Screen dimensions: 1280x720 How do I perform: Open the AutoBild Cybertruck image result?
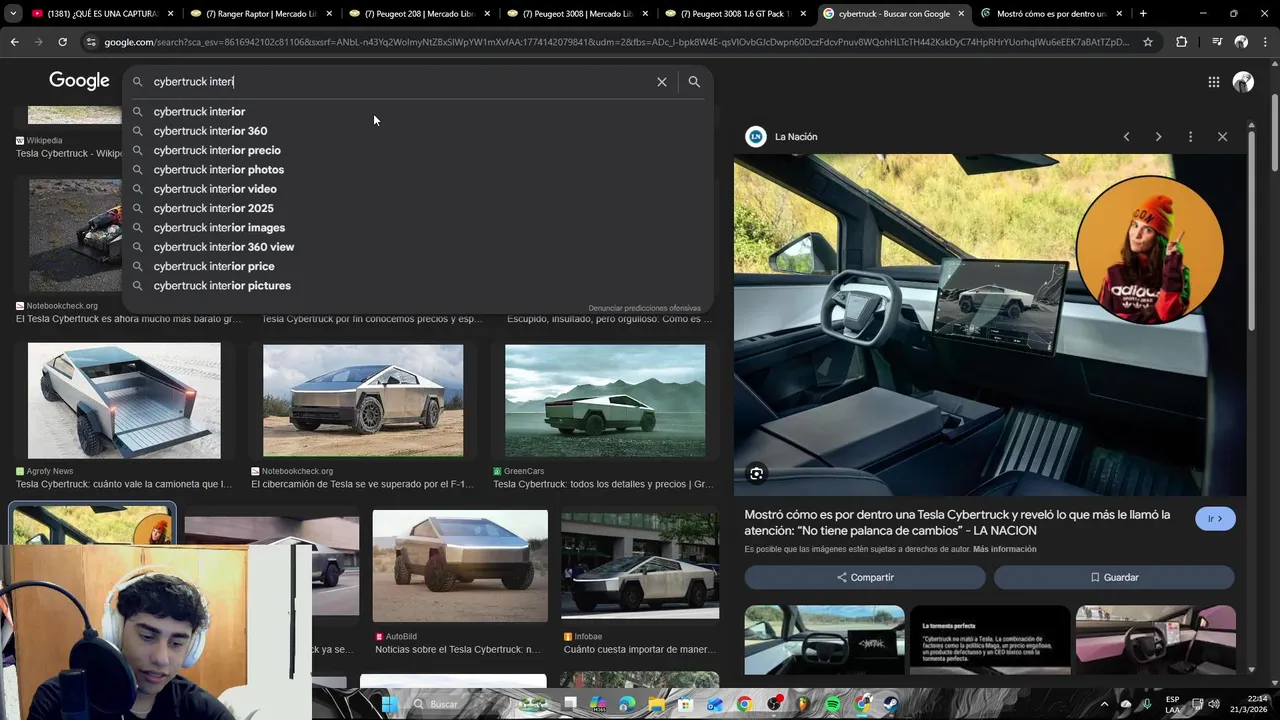pos(460,566)
